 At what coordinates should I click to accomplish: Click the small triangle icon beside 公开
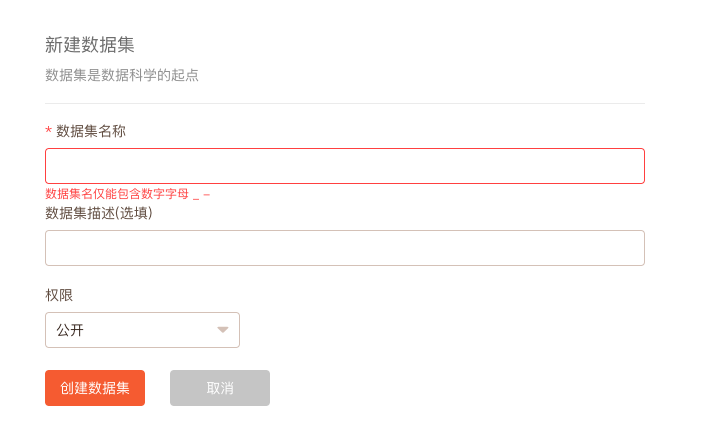coord(222,330)
